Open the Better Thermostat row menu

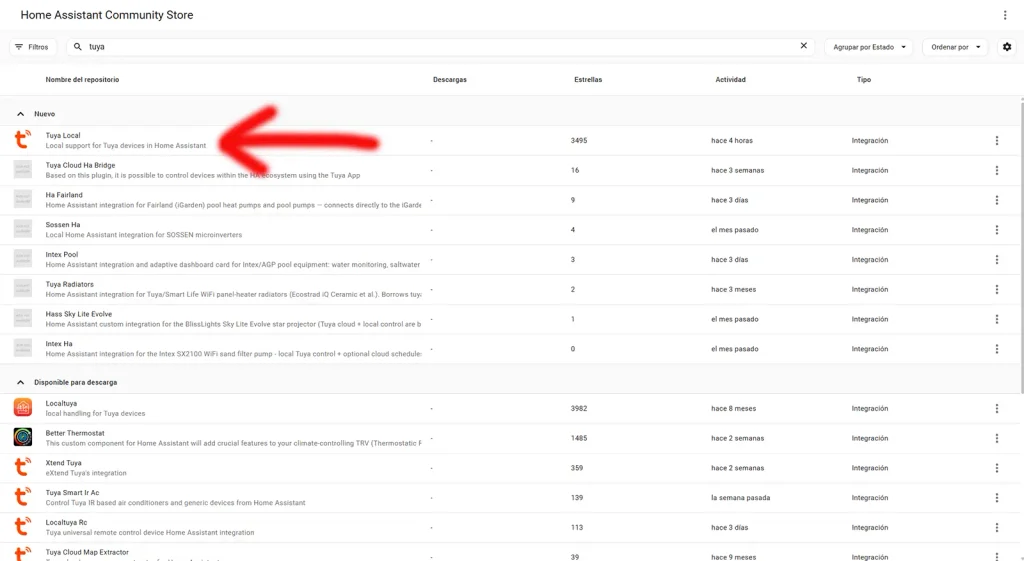tap(997, 438)
